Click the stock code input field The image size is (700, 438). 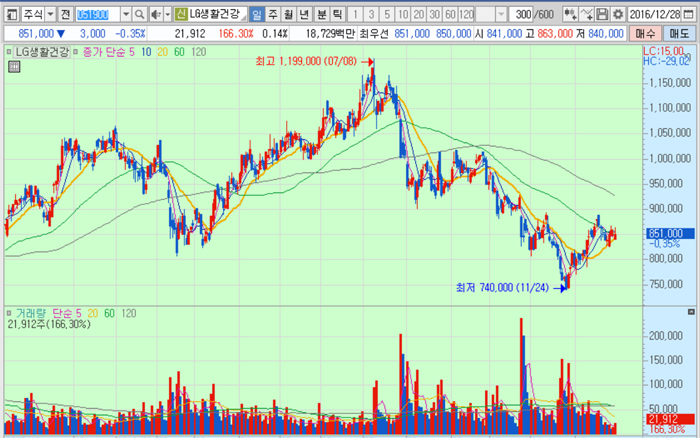point(97,15)
